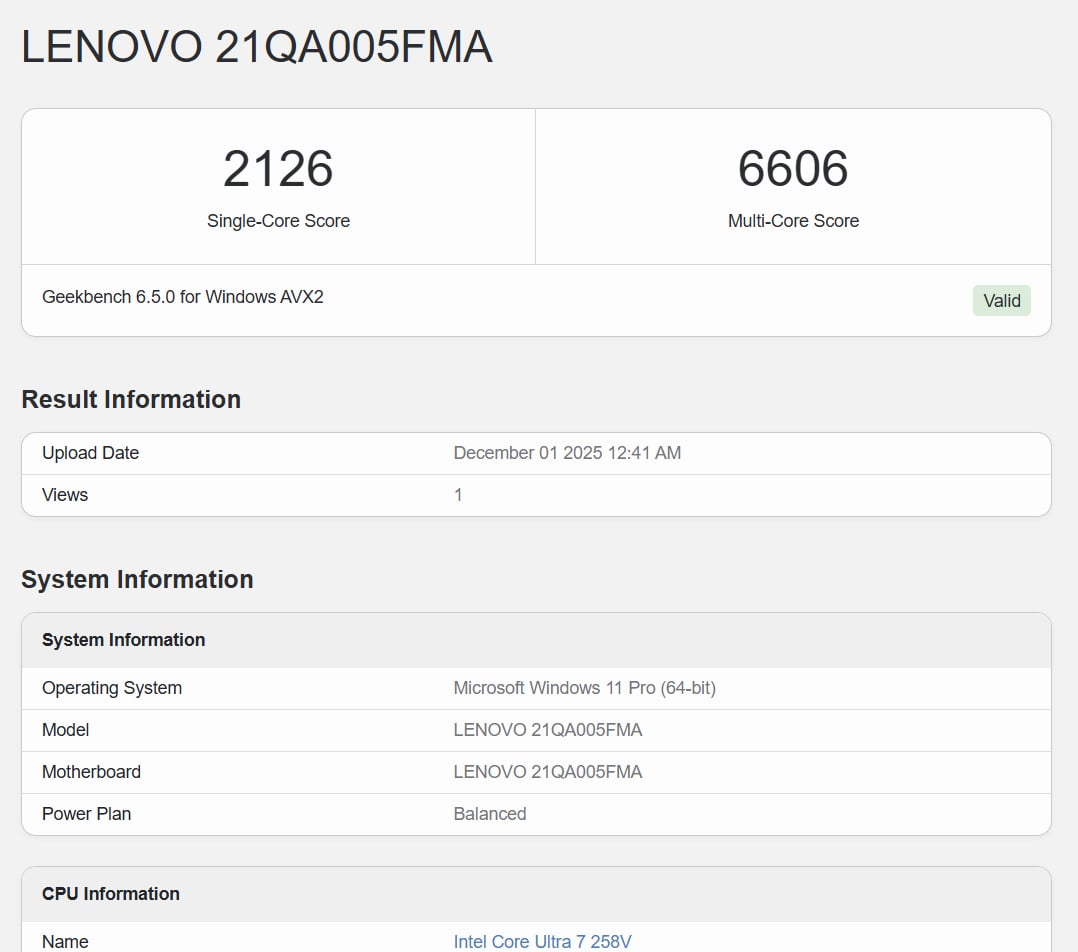
Task: Click the Views row label
Action: click(x=65, y=495)
